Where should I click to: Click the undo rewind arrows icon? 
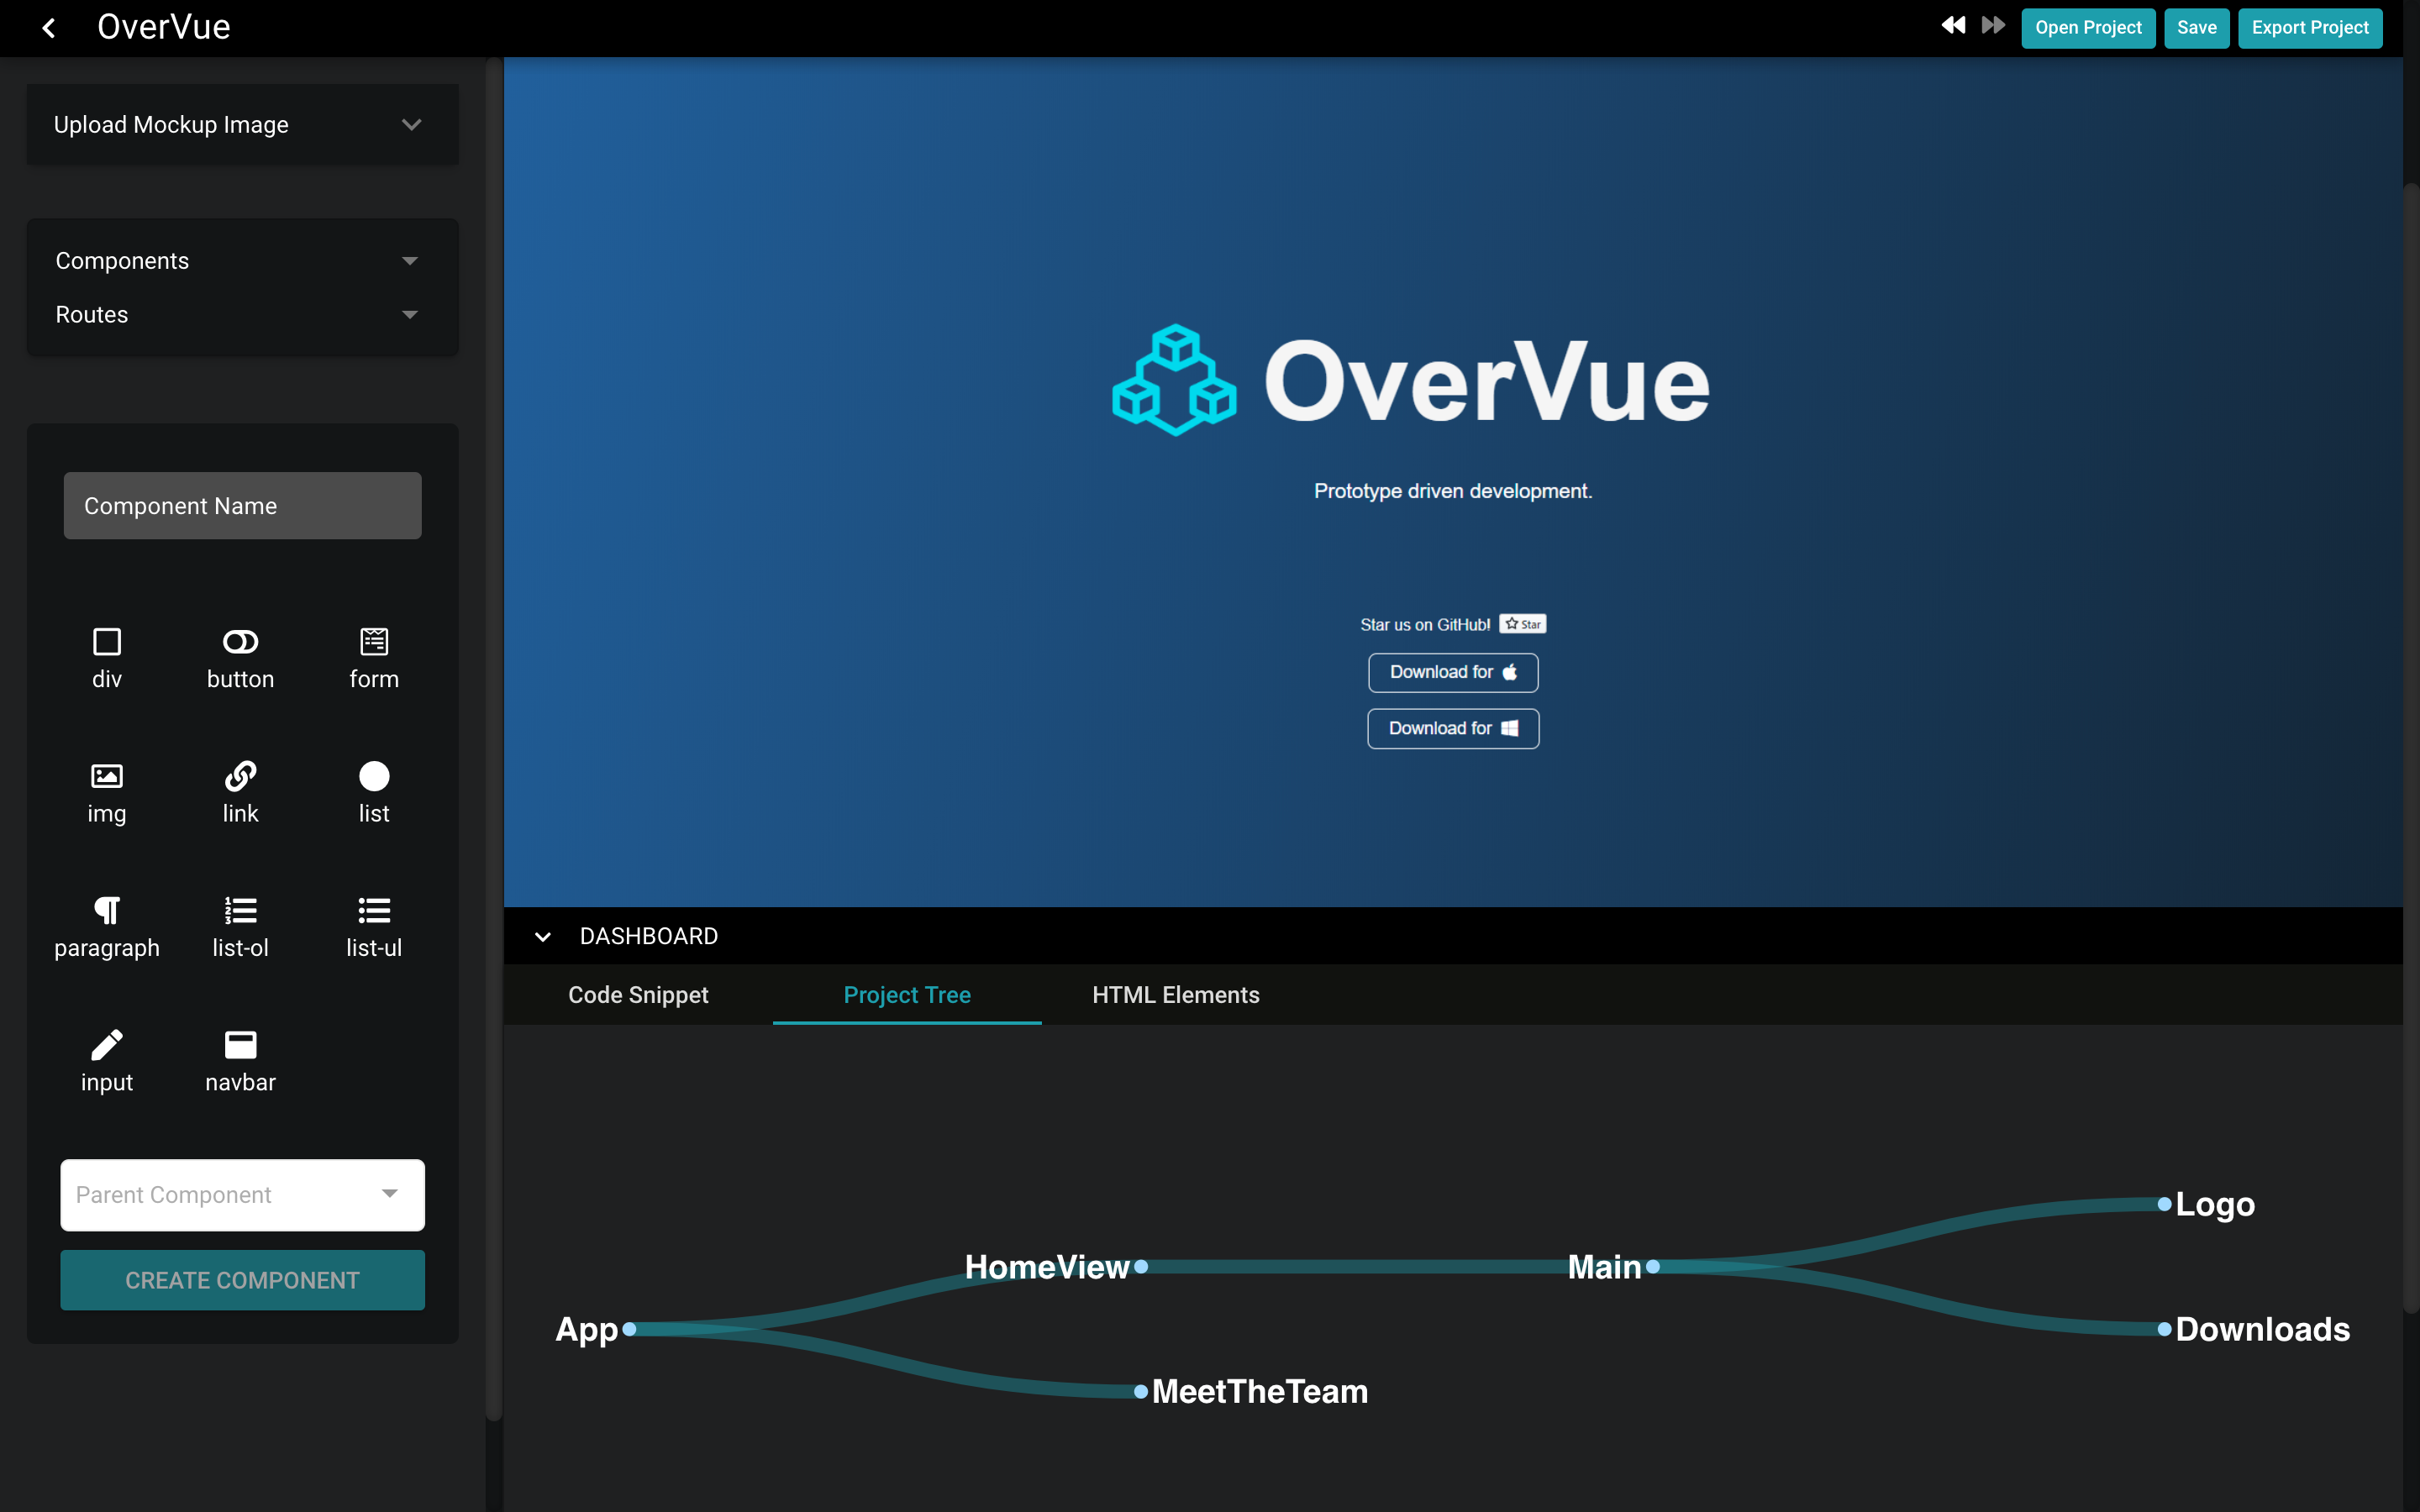(x=1953, y=26)
